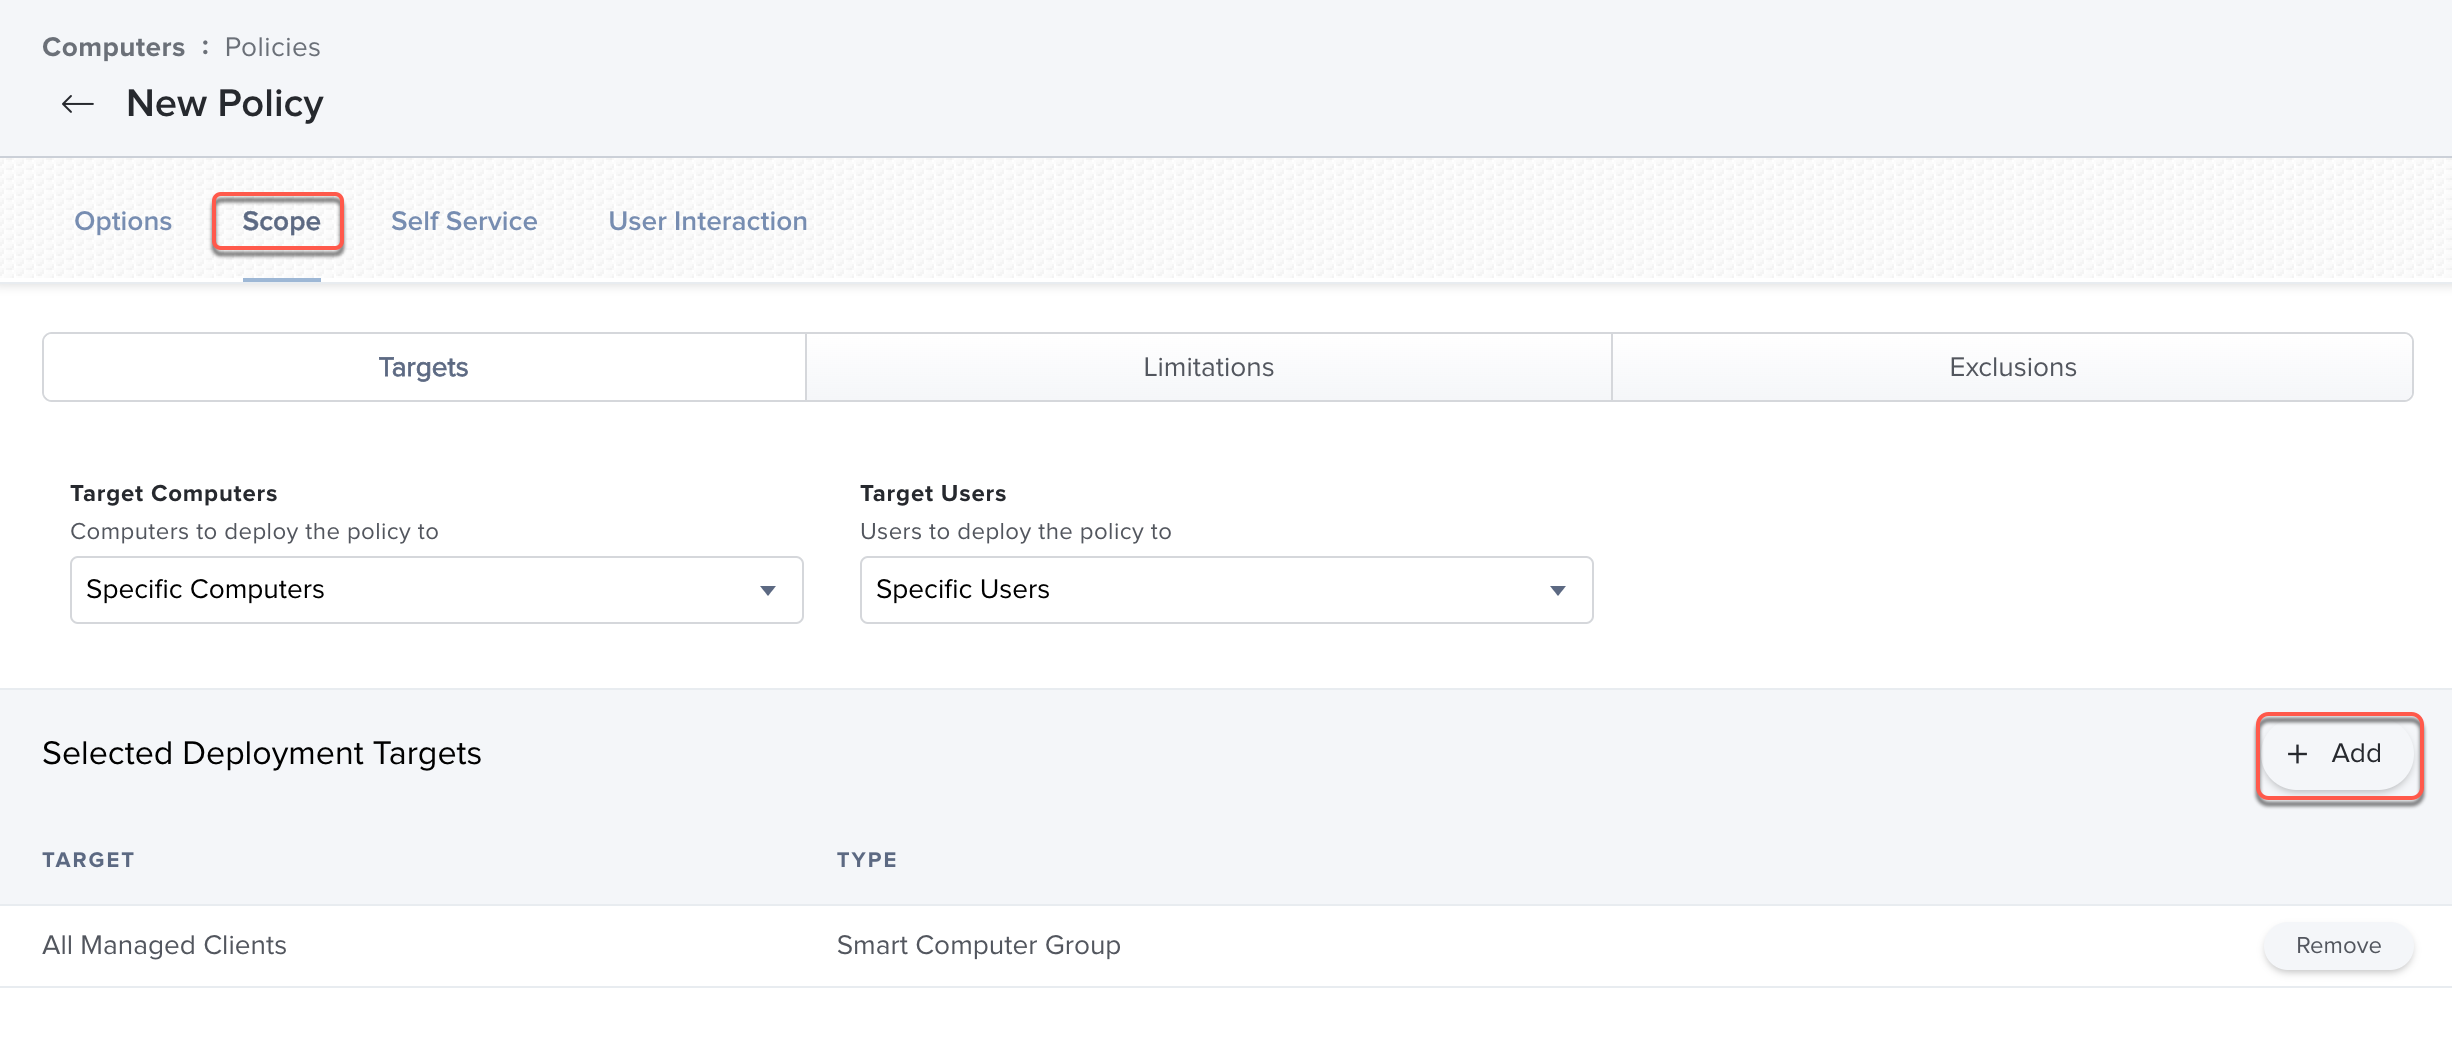Switch to the Options tab
2452x1052 pixels.
[x=123, y=221]
